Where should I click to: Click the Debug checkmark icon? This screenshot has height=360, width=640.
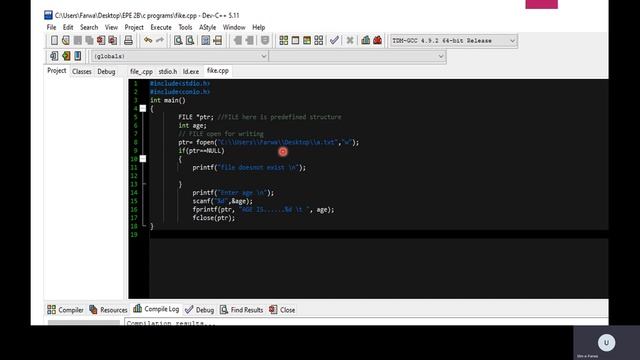coord(334,40)
